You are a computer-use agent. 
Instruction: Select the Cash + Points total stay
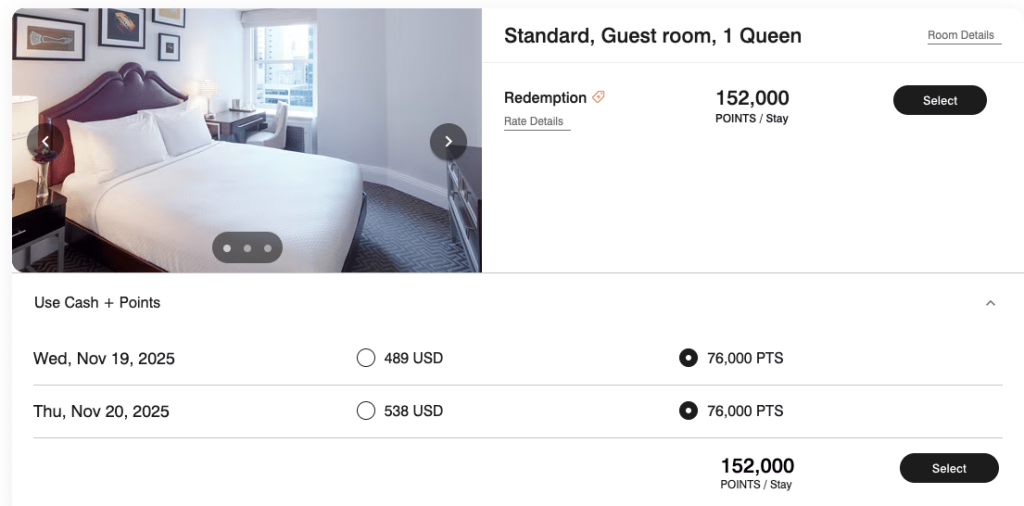pyautogui.click(x=948, y=468)
